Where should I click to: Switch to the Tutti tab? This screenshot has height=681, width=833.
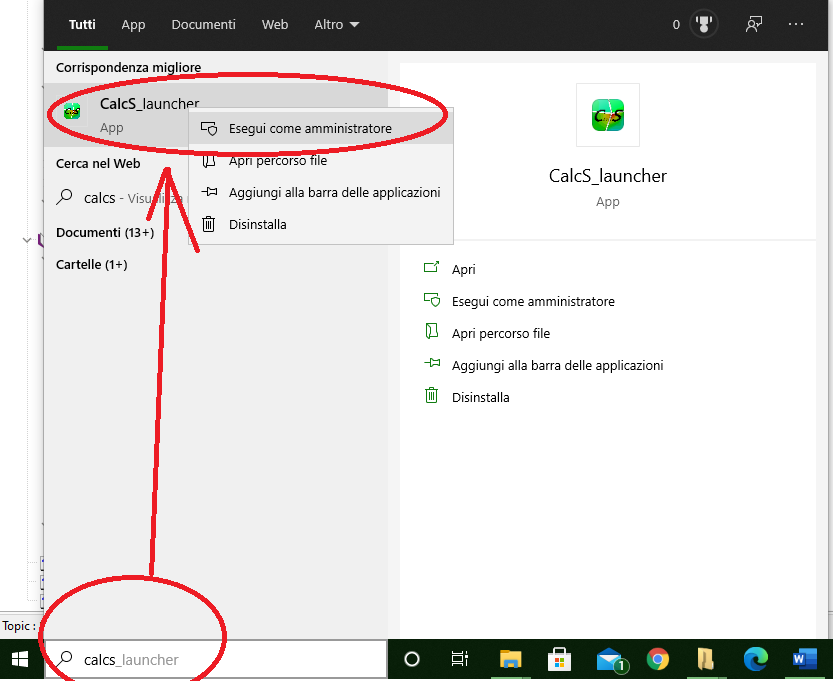(x=82, y=24)
